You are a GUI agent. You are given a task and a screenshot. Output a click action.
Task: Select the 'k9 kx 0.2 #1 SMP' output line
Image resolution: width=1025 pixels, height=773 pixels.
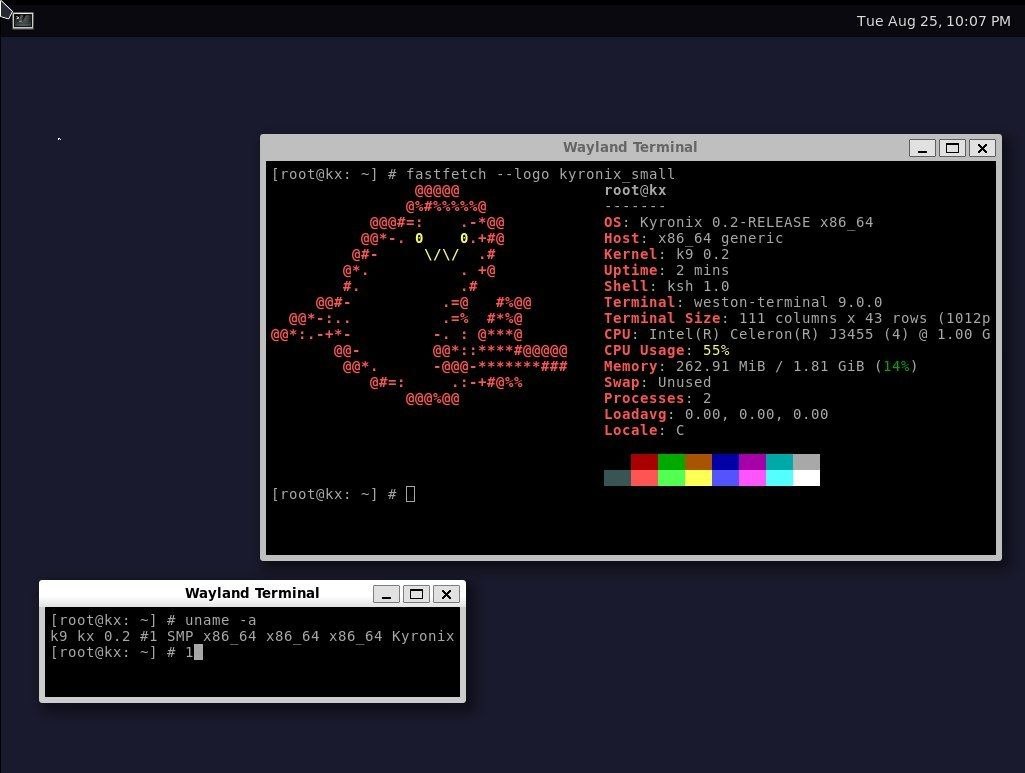tap(252, 636)
